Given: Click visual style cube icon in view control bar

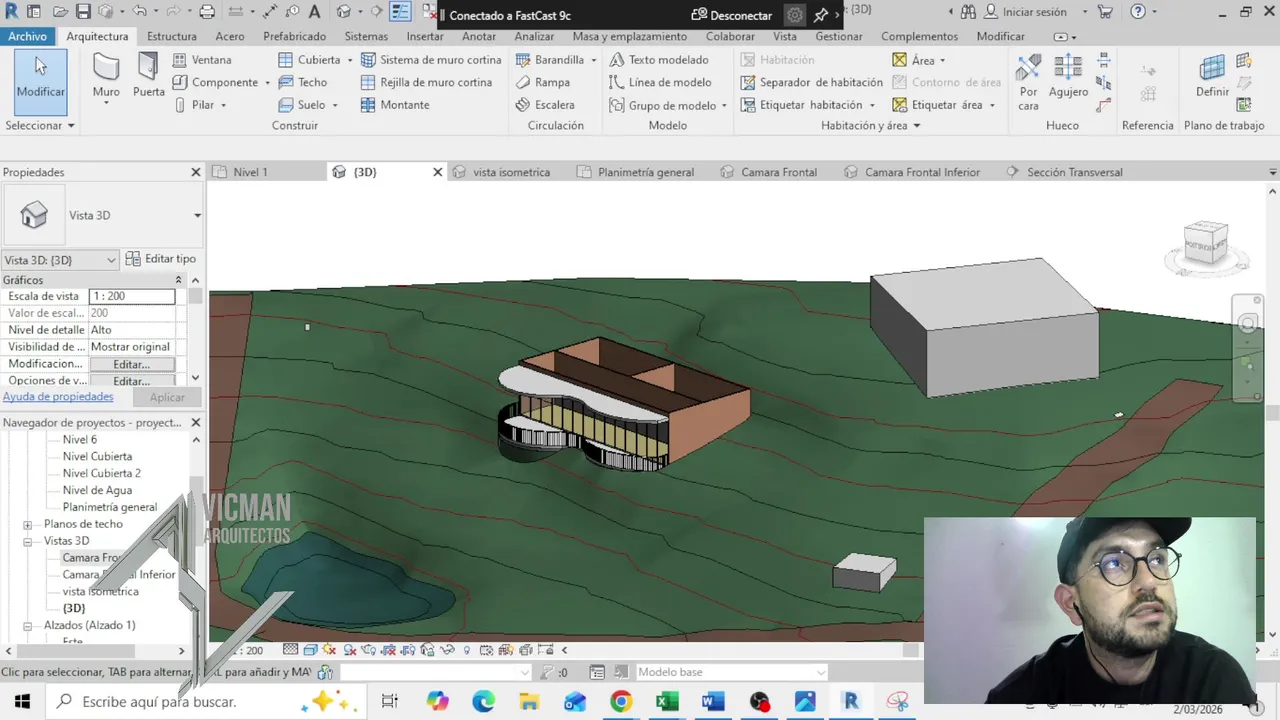Looking at the screenshot, I should (x=311, y=650).
